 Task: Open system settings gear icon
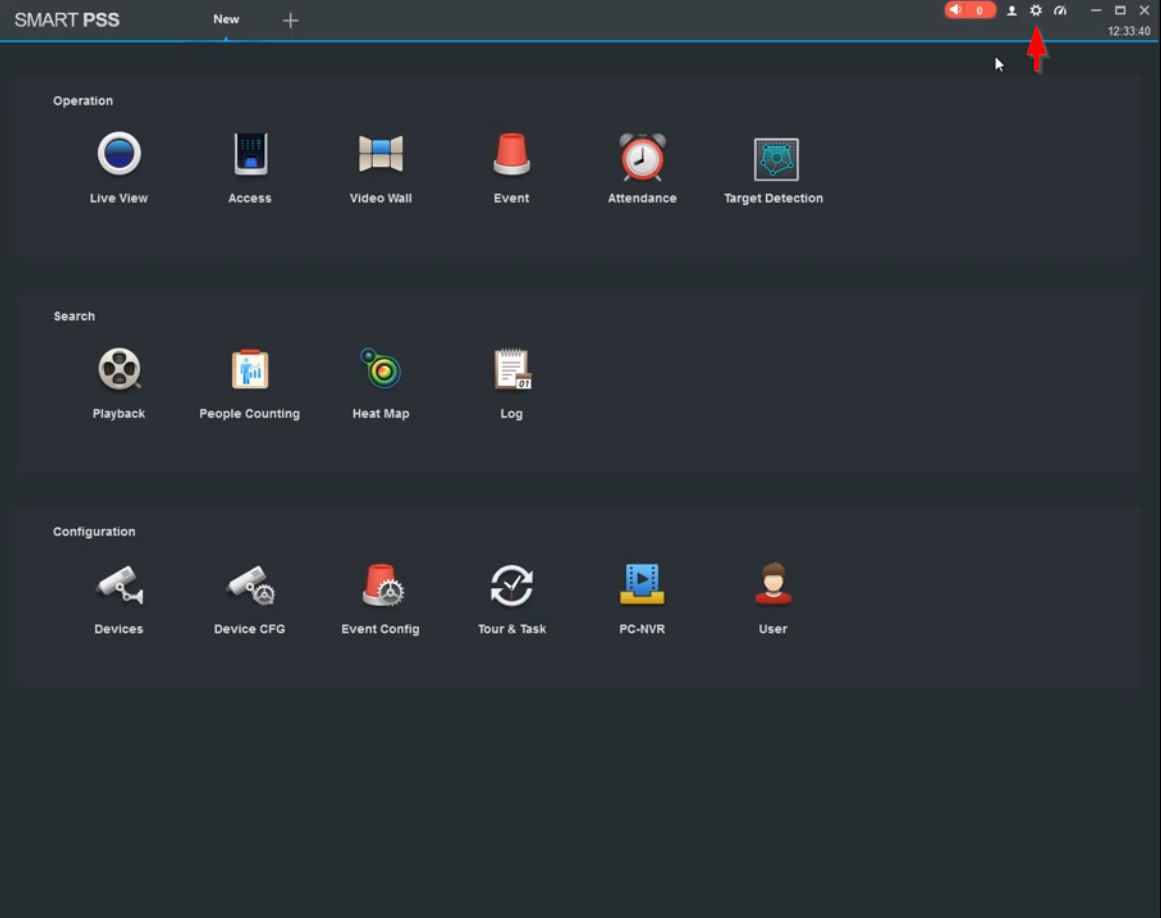coord(1036,10)
